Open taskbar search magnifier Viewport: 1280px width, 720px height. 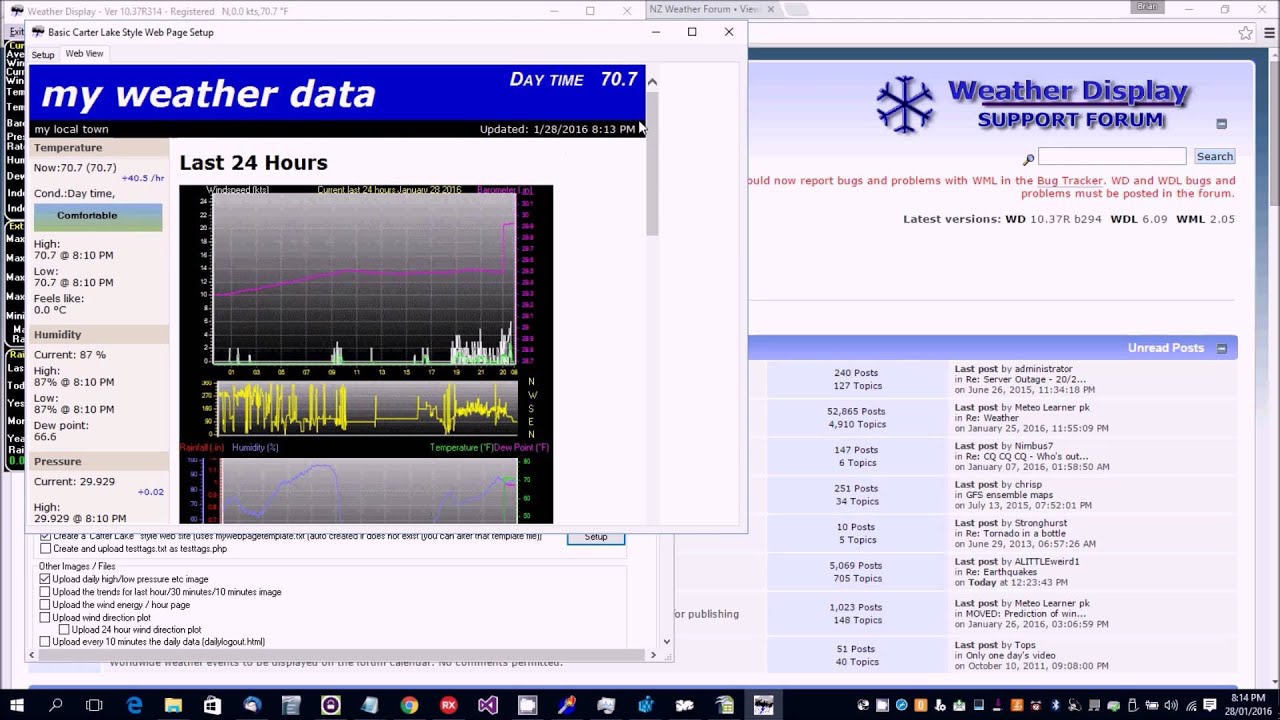55,705
